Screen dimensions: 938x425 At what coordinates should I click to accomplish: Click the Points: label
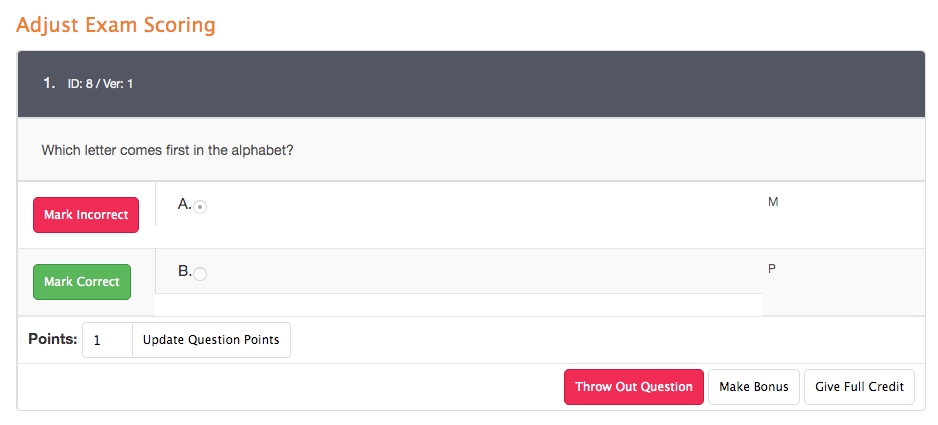[x=52, y=339]
